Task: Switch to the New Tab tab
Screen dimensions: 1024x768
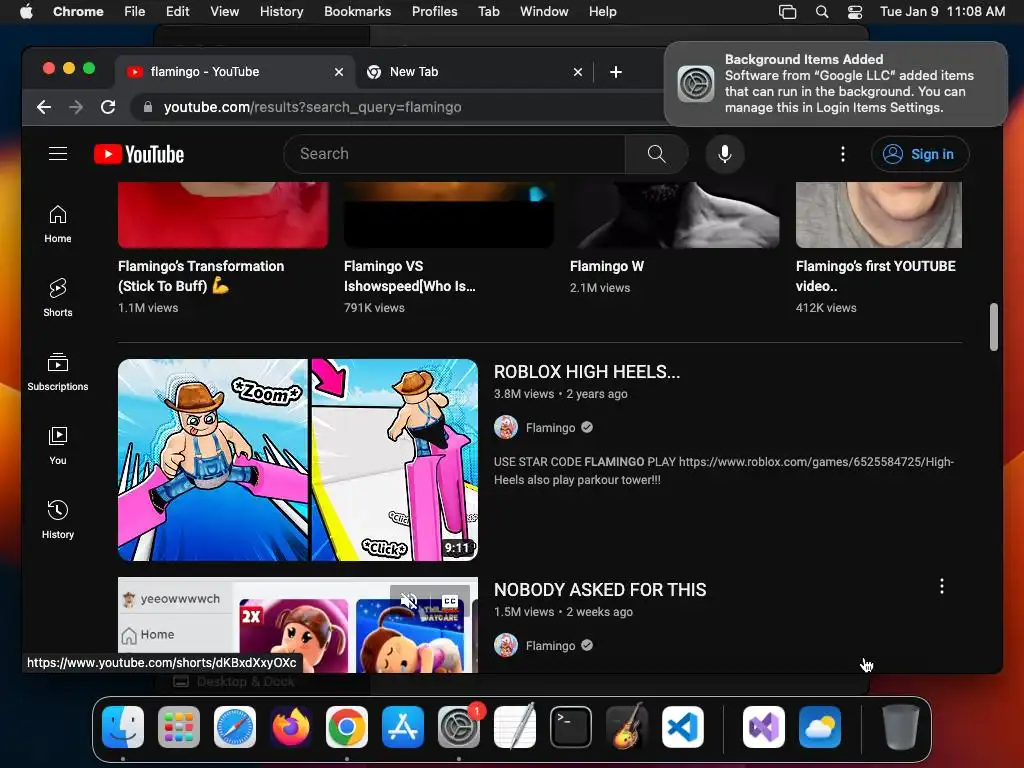Action: [474, 72]
